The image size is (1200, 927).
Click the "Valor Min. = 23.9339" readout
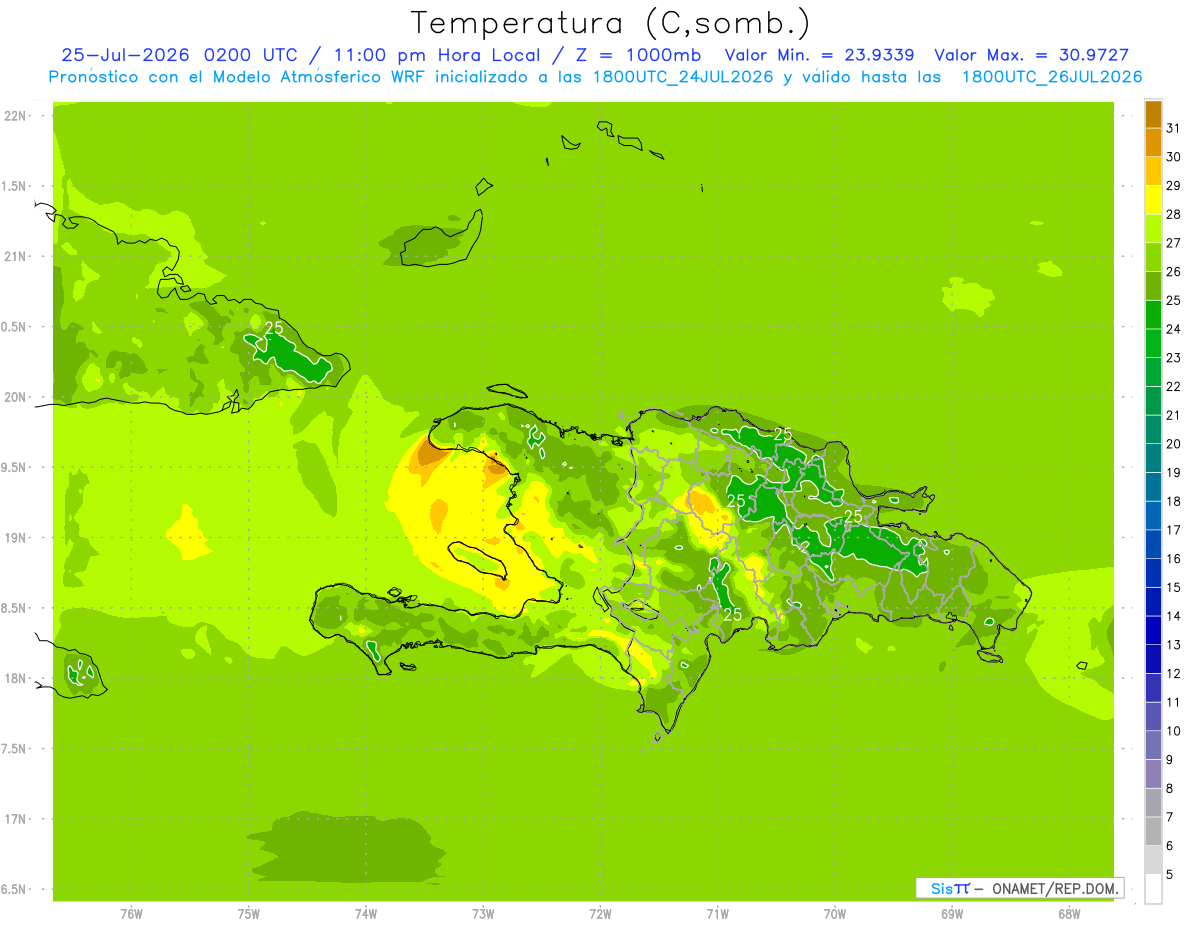[x=820, y=55]
